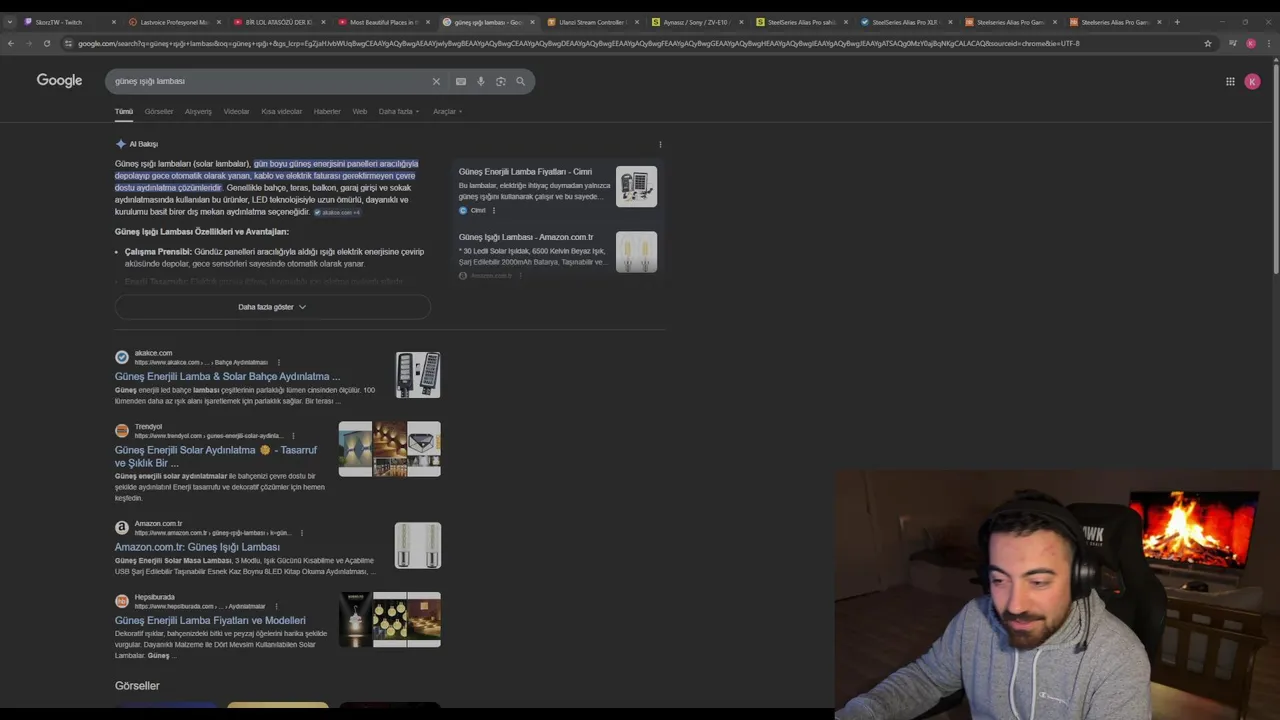This screenshot has width=1280, height=720.
Task: Expand AI overview with Daha fazla göster
Action: tap(272, 307)
